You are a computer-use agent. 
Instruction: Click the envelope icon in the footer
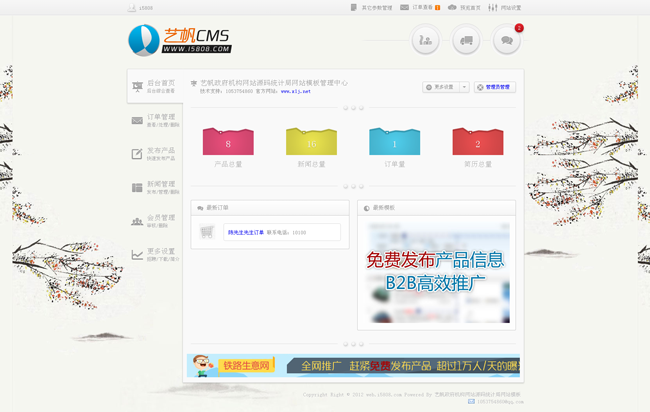[x=471, y=402]
